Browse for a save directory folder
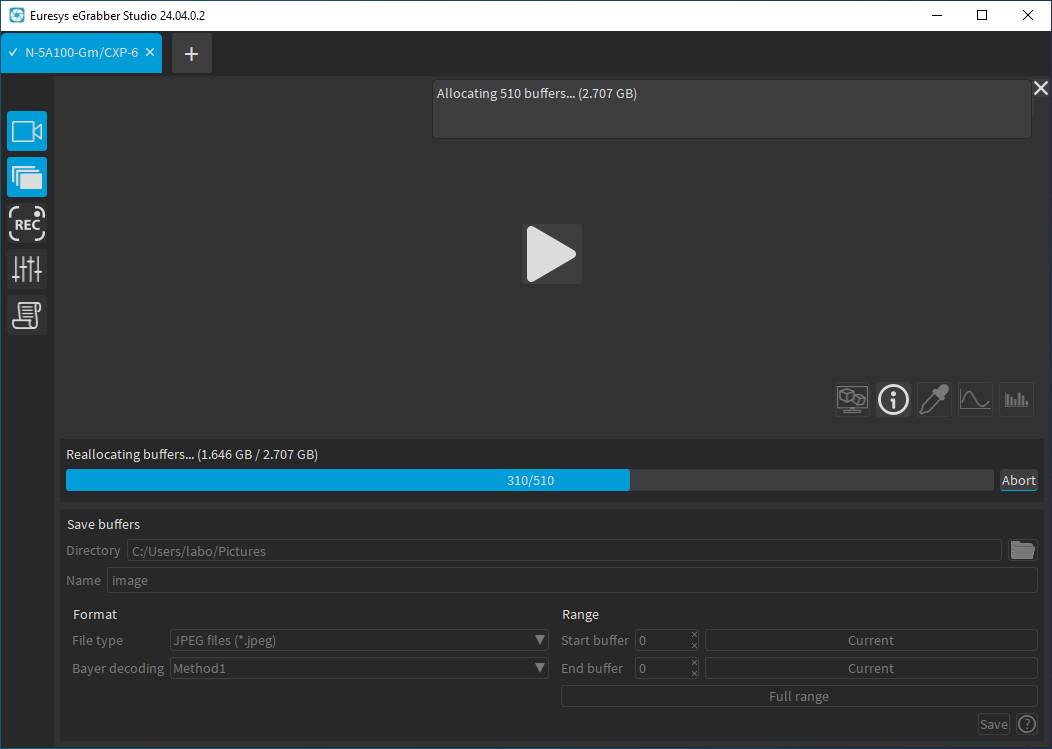1052x749 pixels. [1022, 550]
